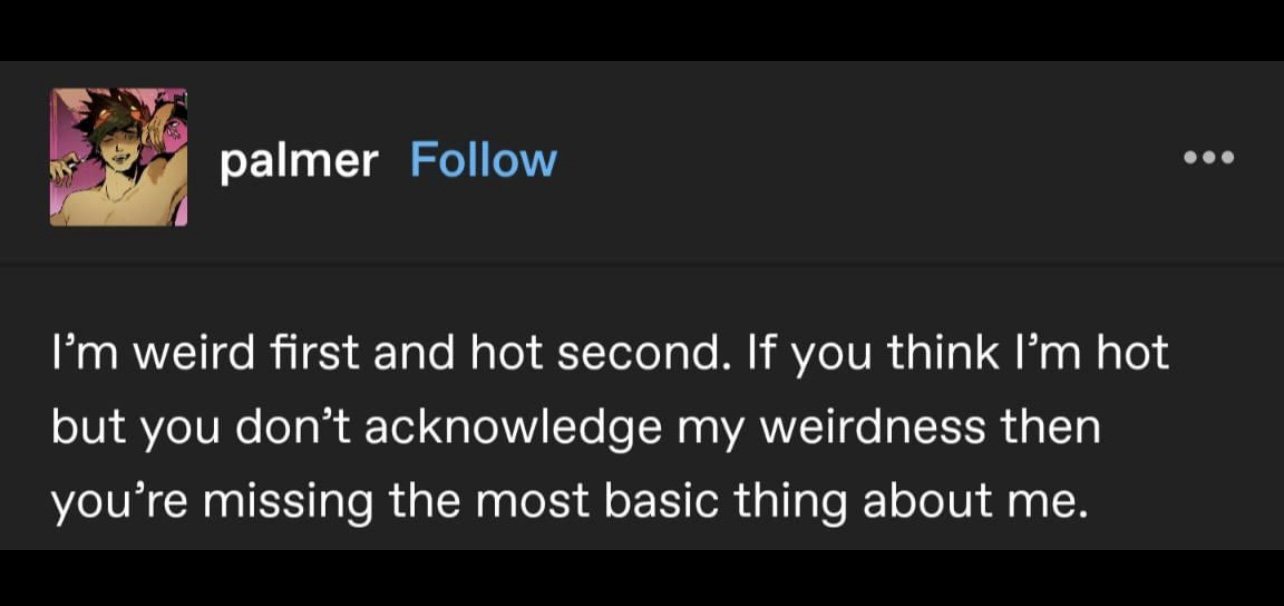Click the black bar above the post
Image resolution: width=1284 pixels, height=606 pixels.
(x=642, y=28)
